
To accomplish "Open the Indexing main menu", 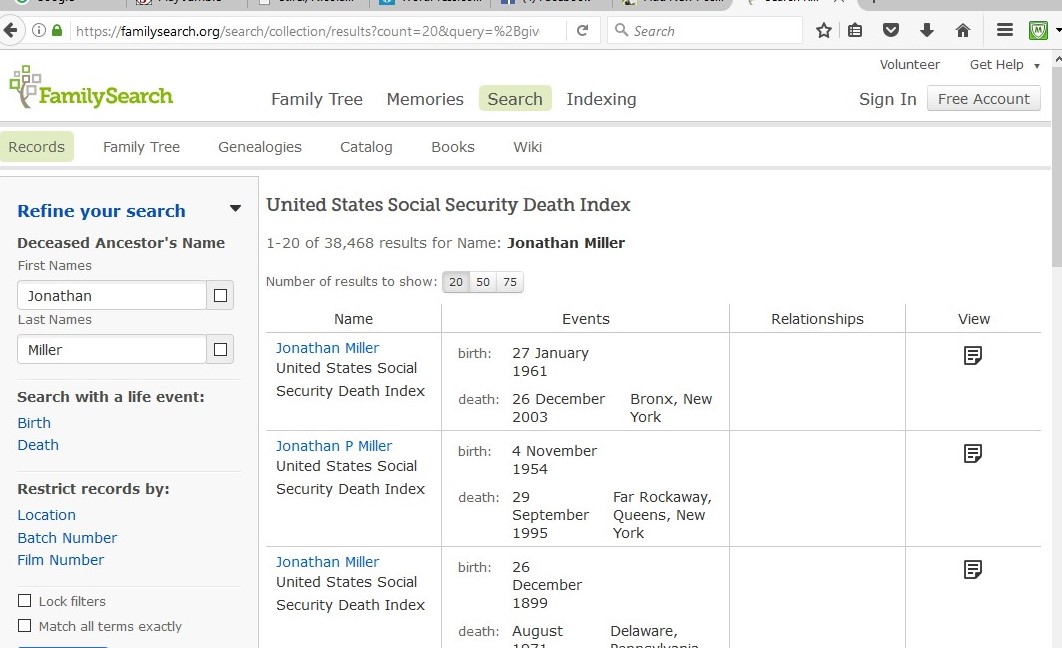I will click(601, 99).
